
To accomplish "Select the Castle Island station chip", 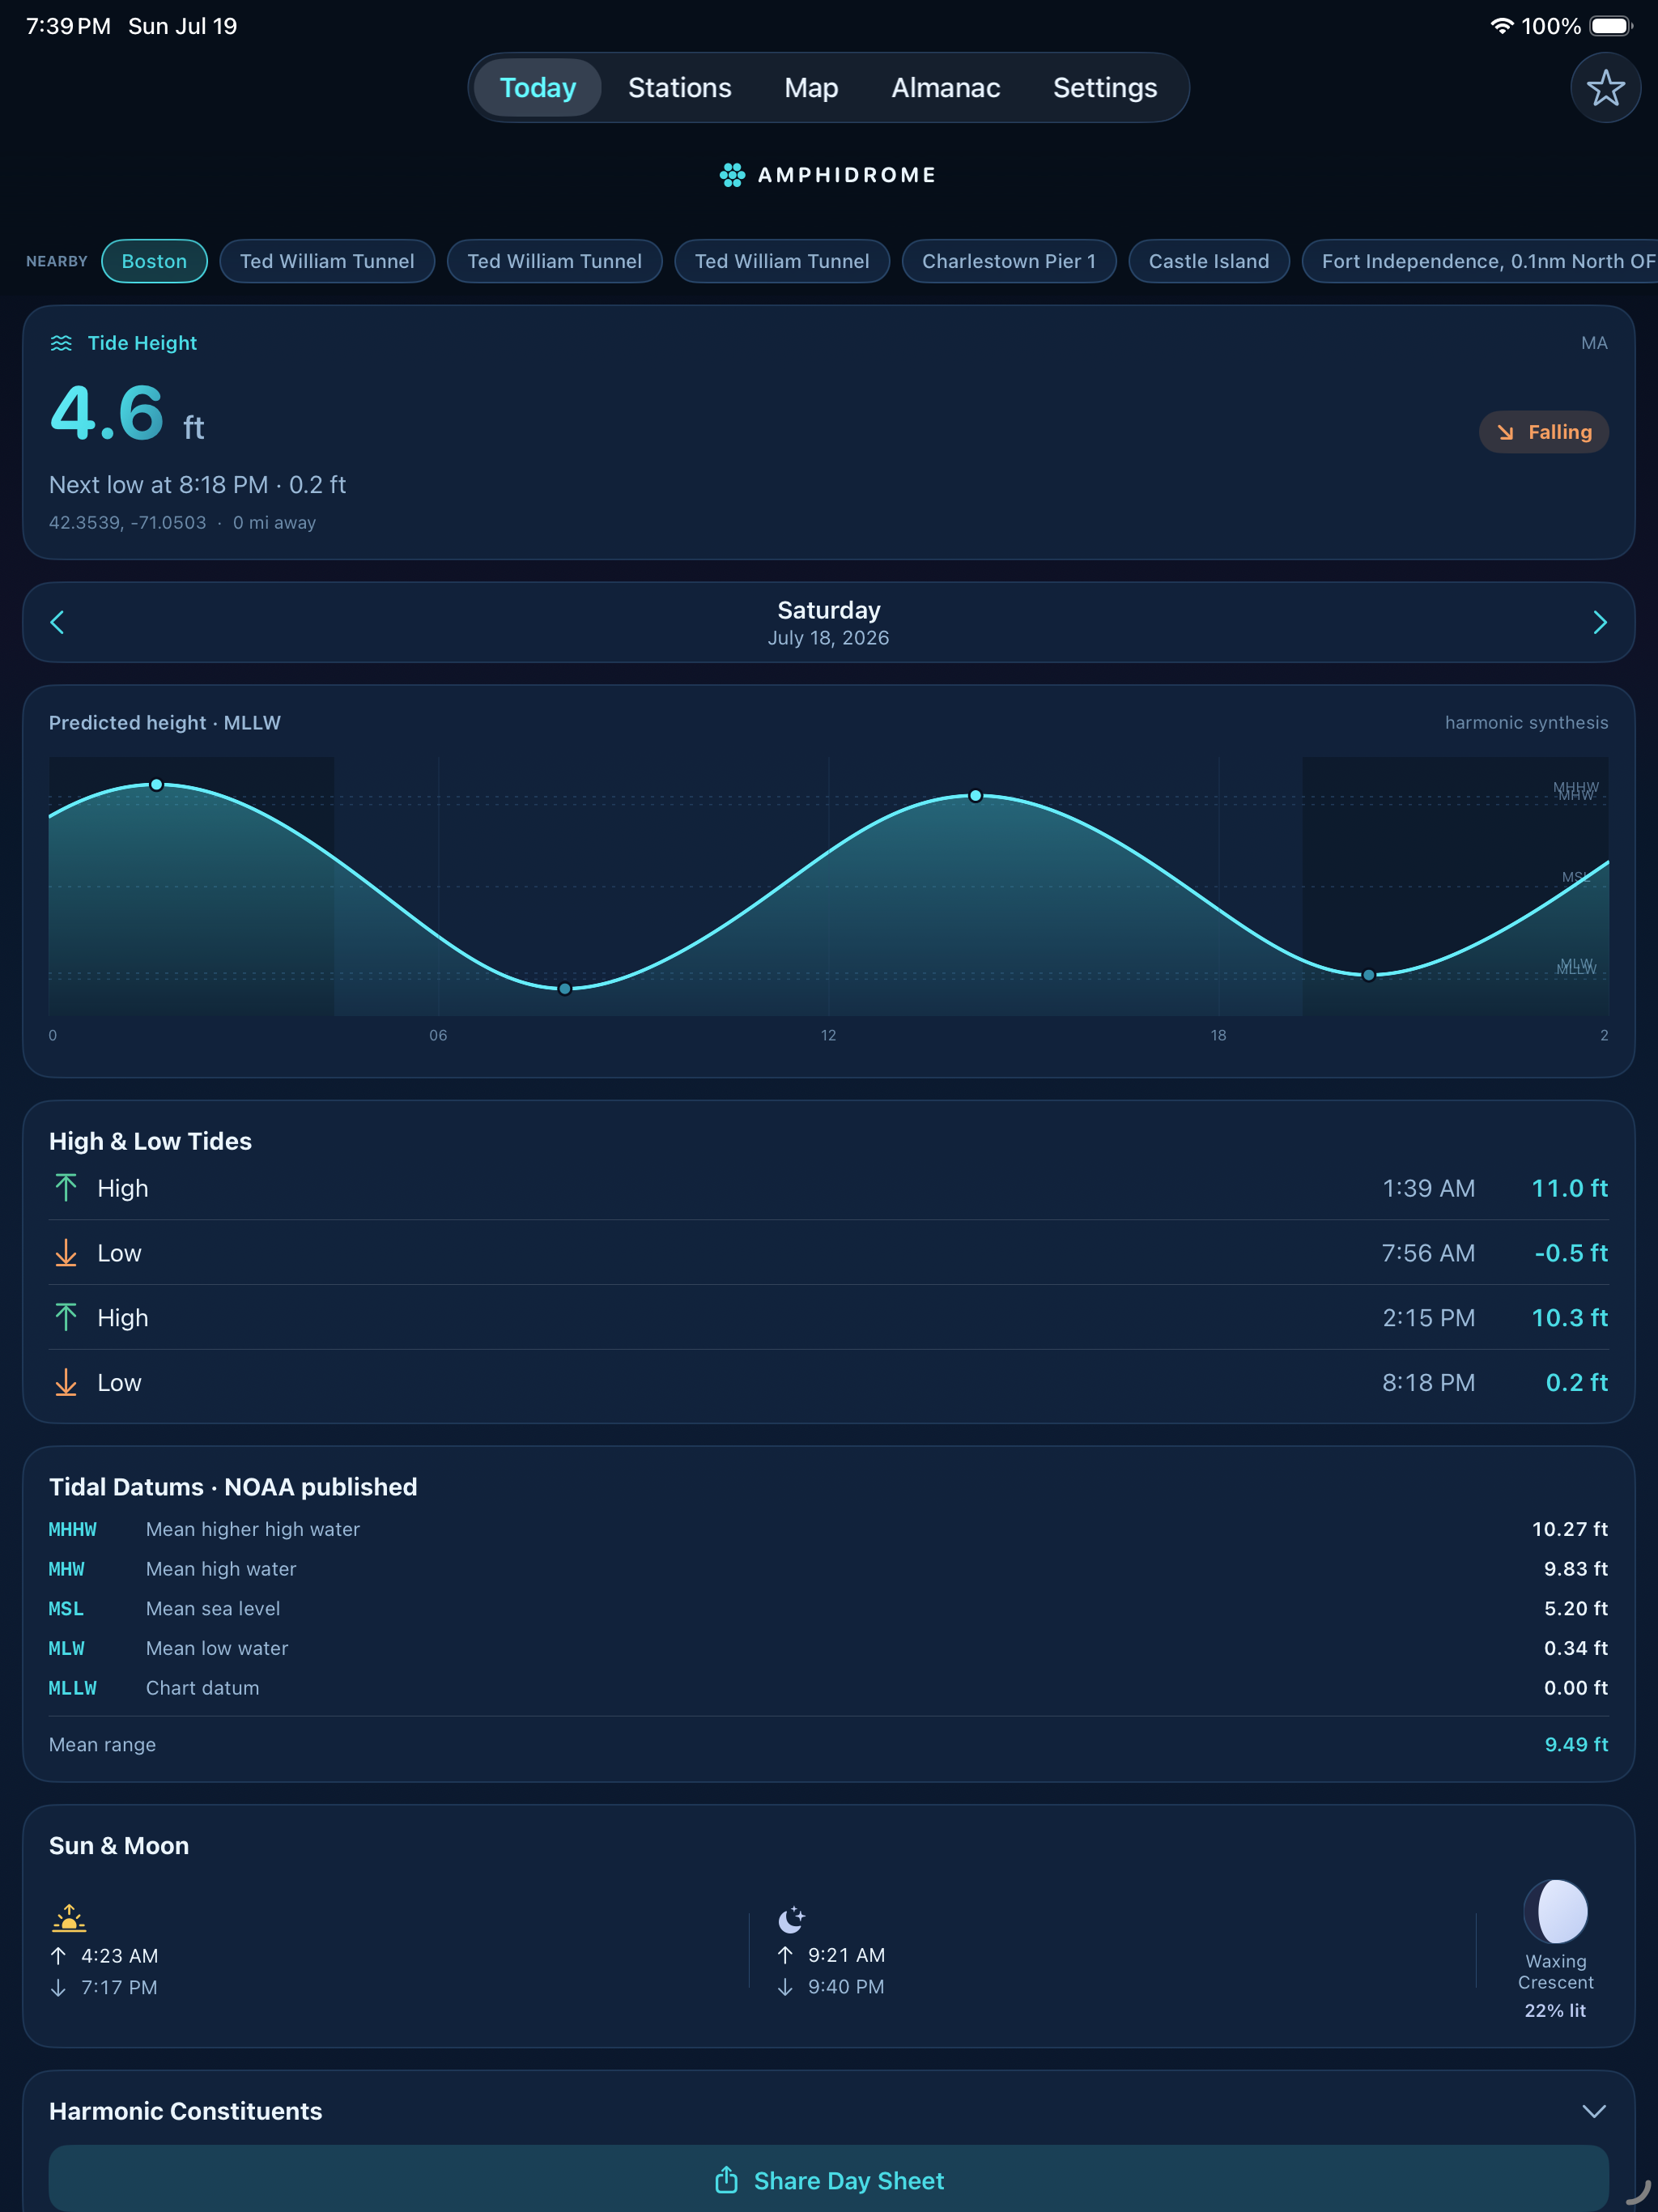I will pos(1208,261).
